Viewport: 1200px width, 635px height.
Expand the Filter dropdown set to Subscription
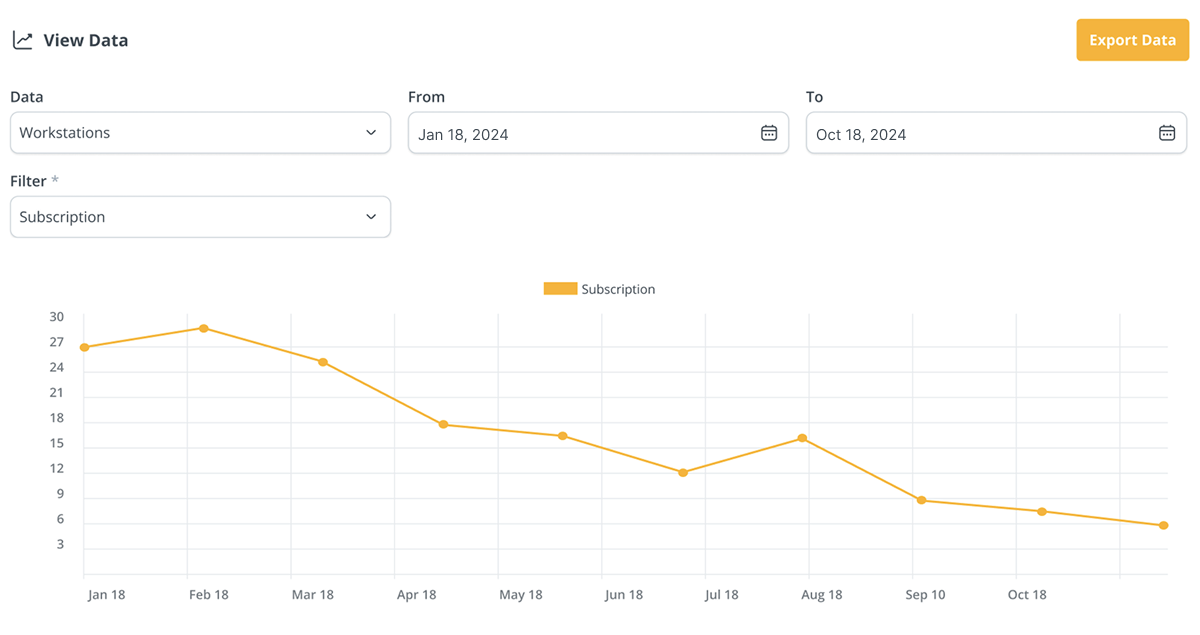tap(200, 217)
